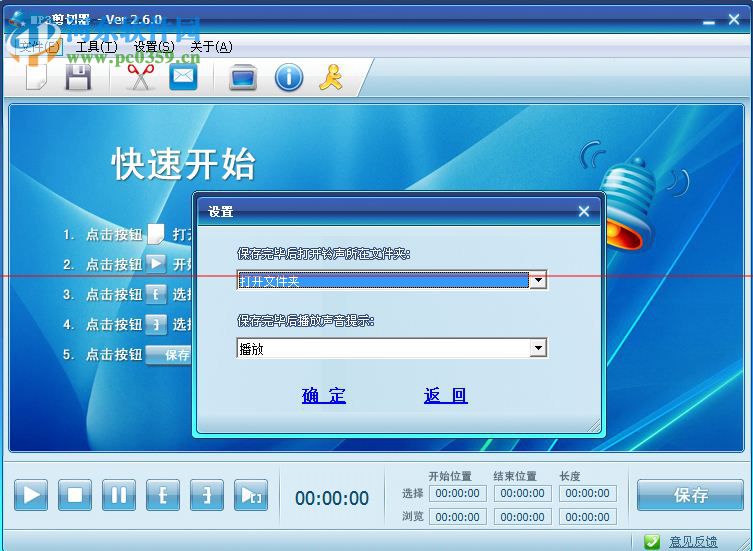Open the 关于(A) menu
Screen dimensions: 753x551
[x=211, y=47]
